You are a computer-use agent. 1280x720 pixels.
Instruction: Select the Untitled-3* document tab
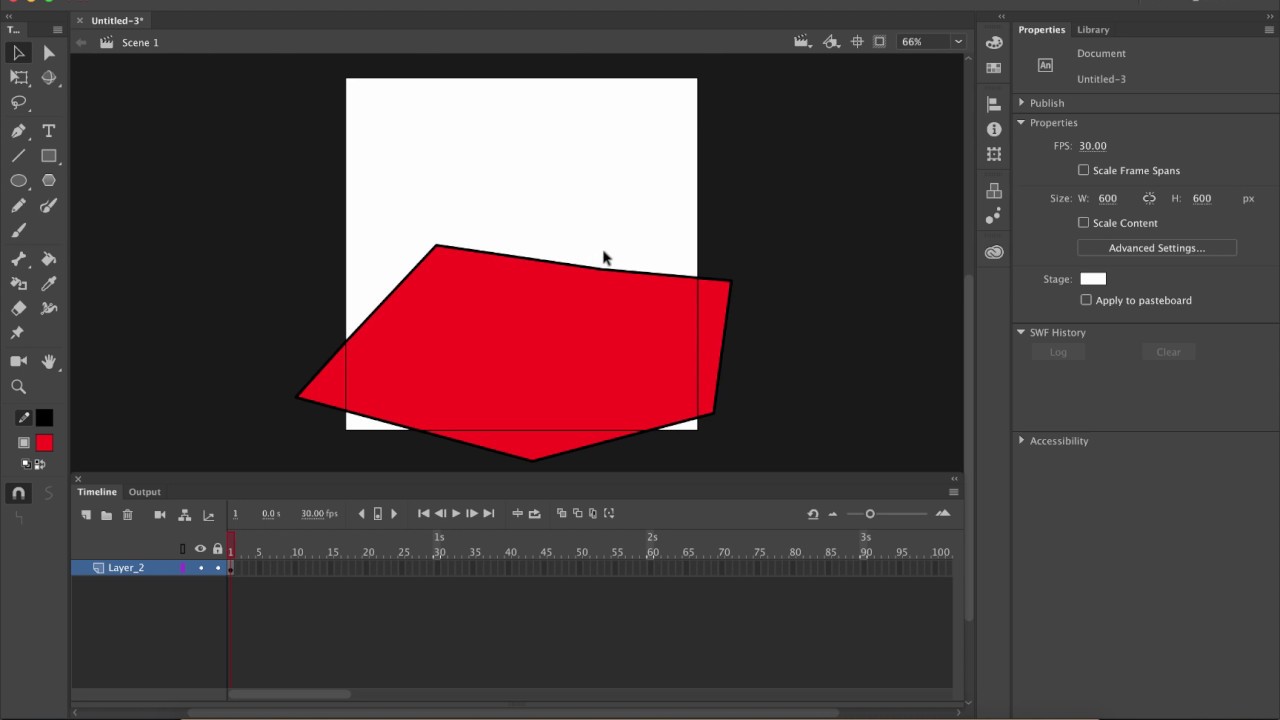[117, 21]
